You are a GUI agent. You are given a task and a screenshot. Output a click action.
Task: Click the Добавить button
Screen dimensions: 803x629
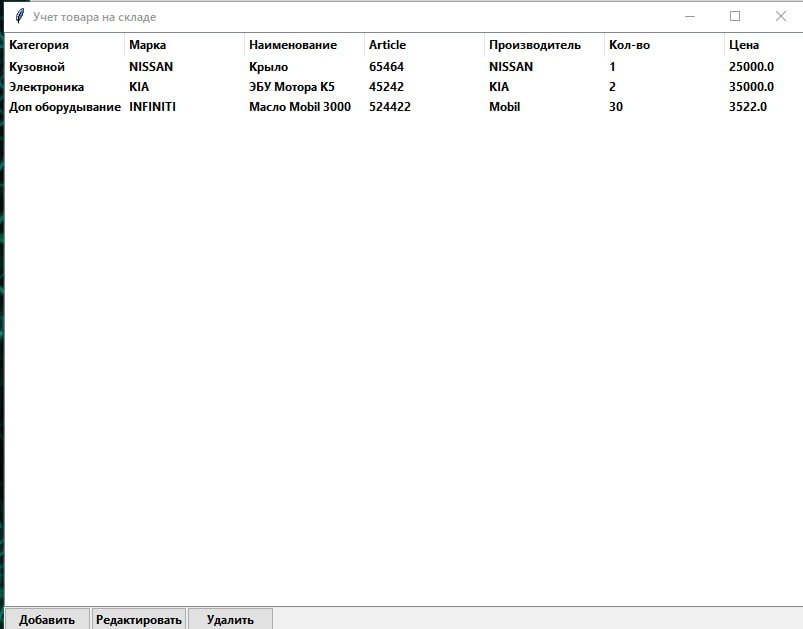coord(47,619)
